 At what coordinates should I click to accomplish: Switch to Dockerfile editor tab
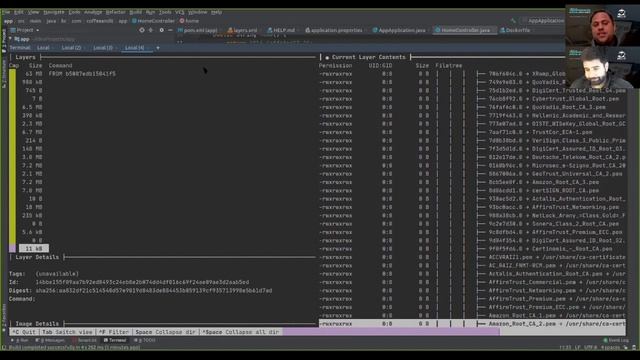click(x=515, y=30)
